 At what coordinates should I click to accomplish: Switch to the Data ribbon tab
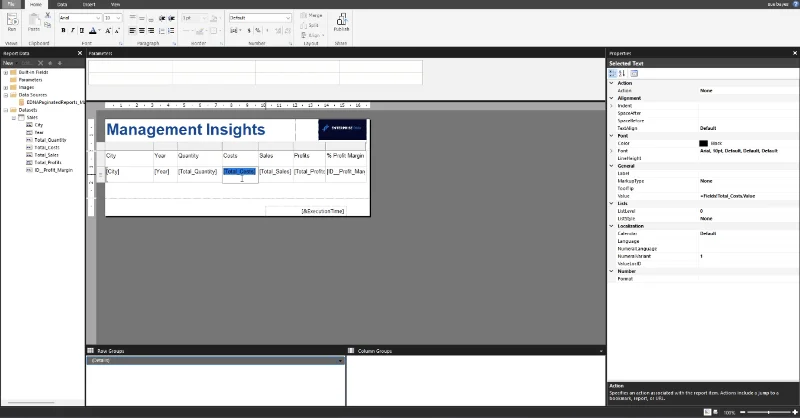62,4
